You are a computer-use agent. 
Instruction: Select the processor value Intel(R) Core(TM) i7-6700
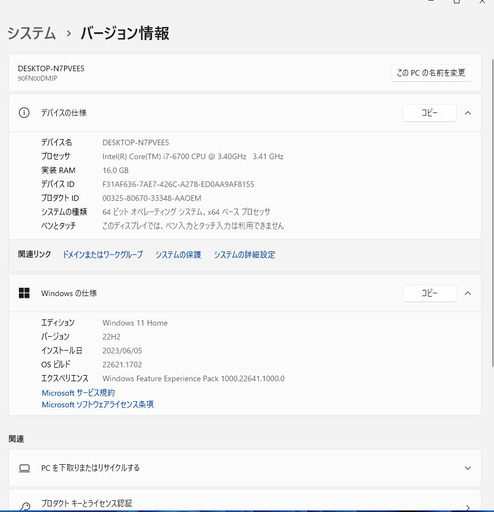[193, 156]
